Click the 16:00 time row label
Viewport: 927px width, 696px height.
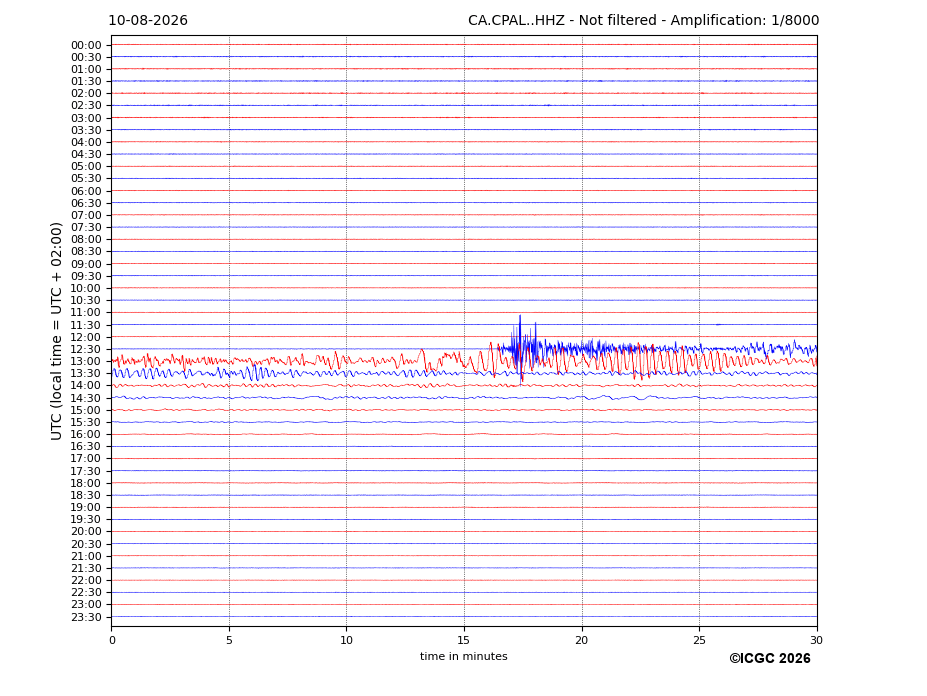coord(86,435)
